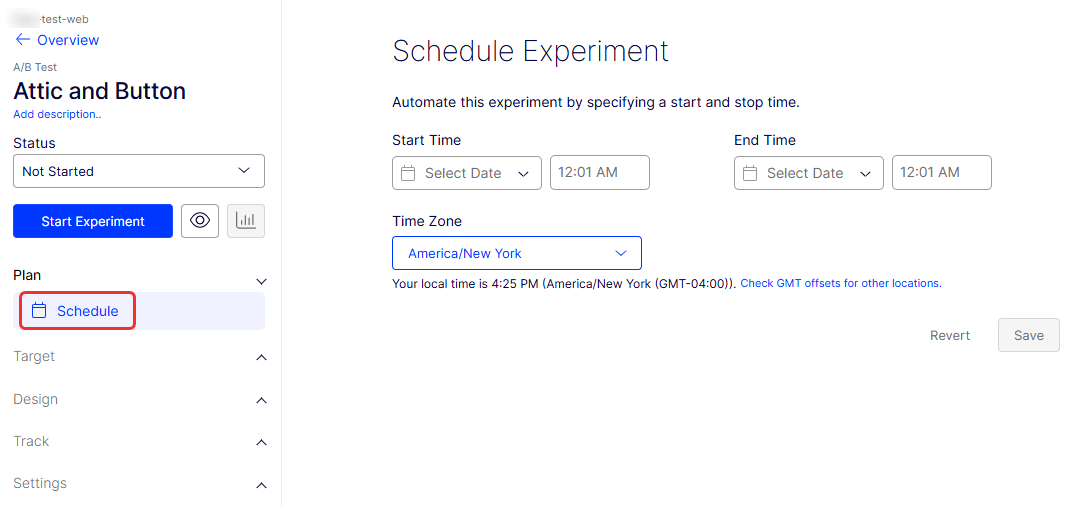The width and height of the screenshot is (1068, 507).
Task: Expand the Design section
Action: coord(139,400)
